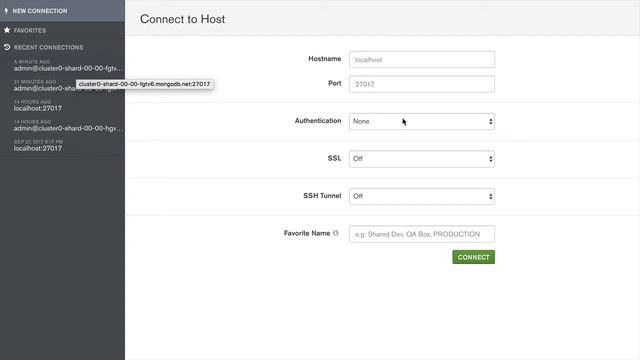Select the recent connection from a minute ago

click(x=67, y=65)
